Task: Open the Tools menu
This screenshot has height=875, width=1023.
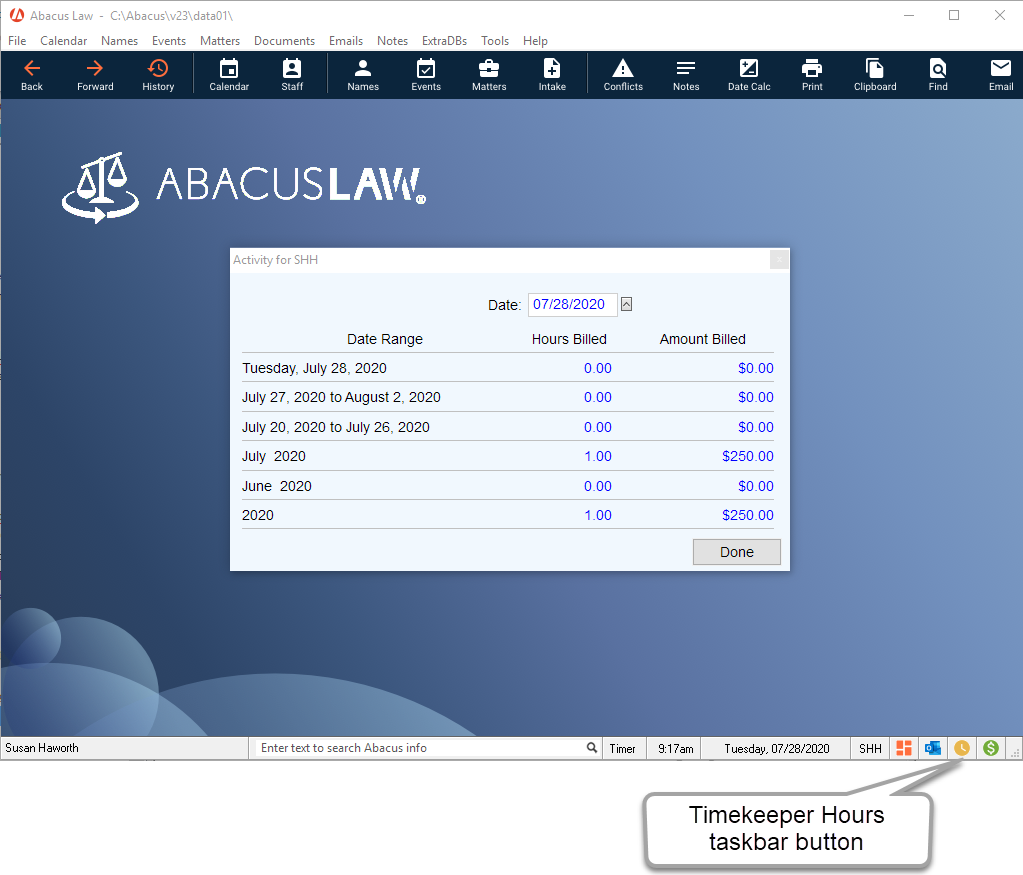Action: click(495, 40)
